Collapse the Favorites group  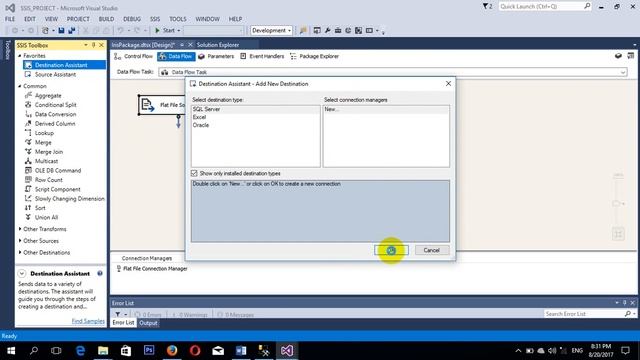(x=20, y=56)
